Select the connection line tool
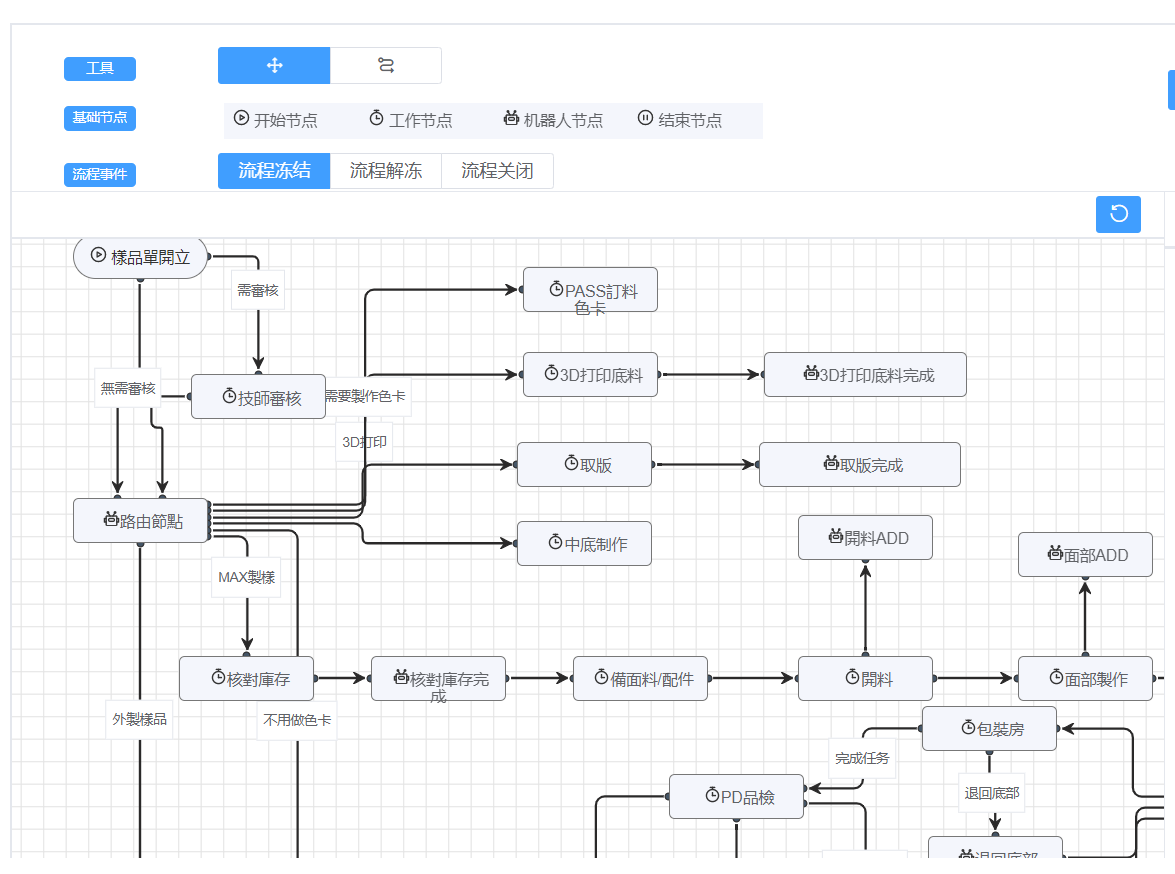Viewport: 1175px width, 874px height. (x=386, y=66)
